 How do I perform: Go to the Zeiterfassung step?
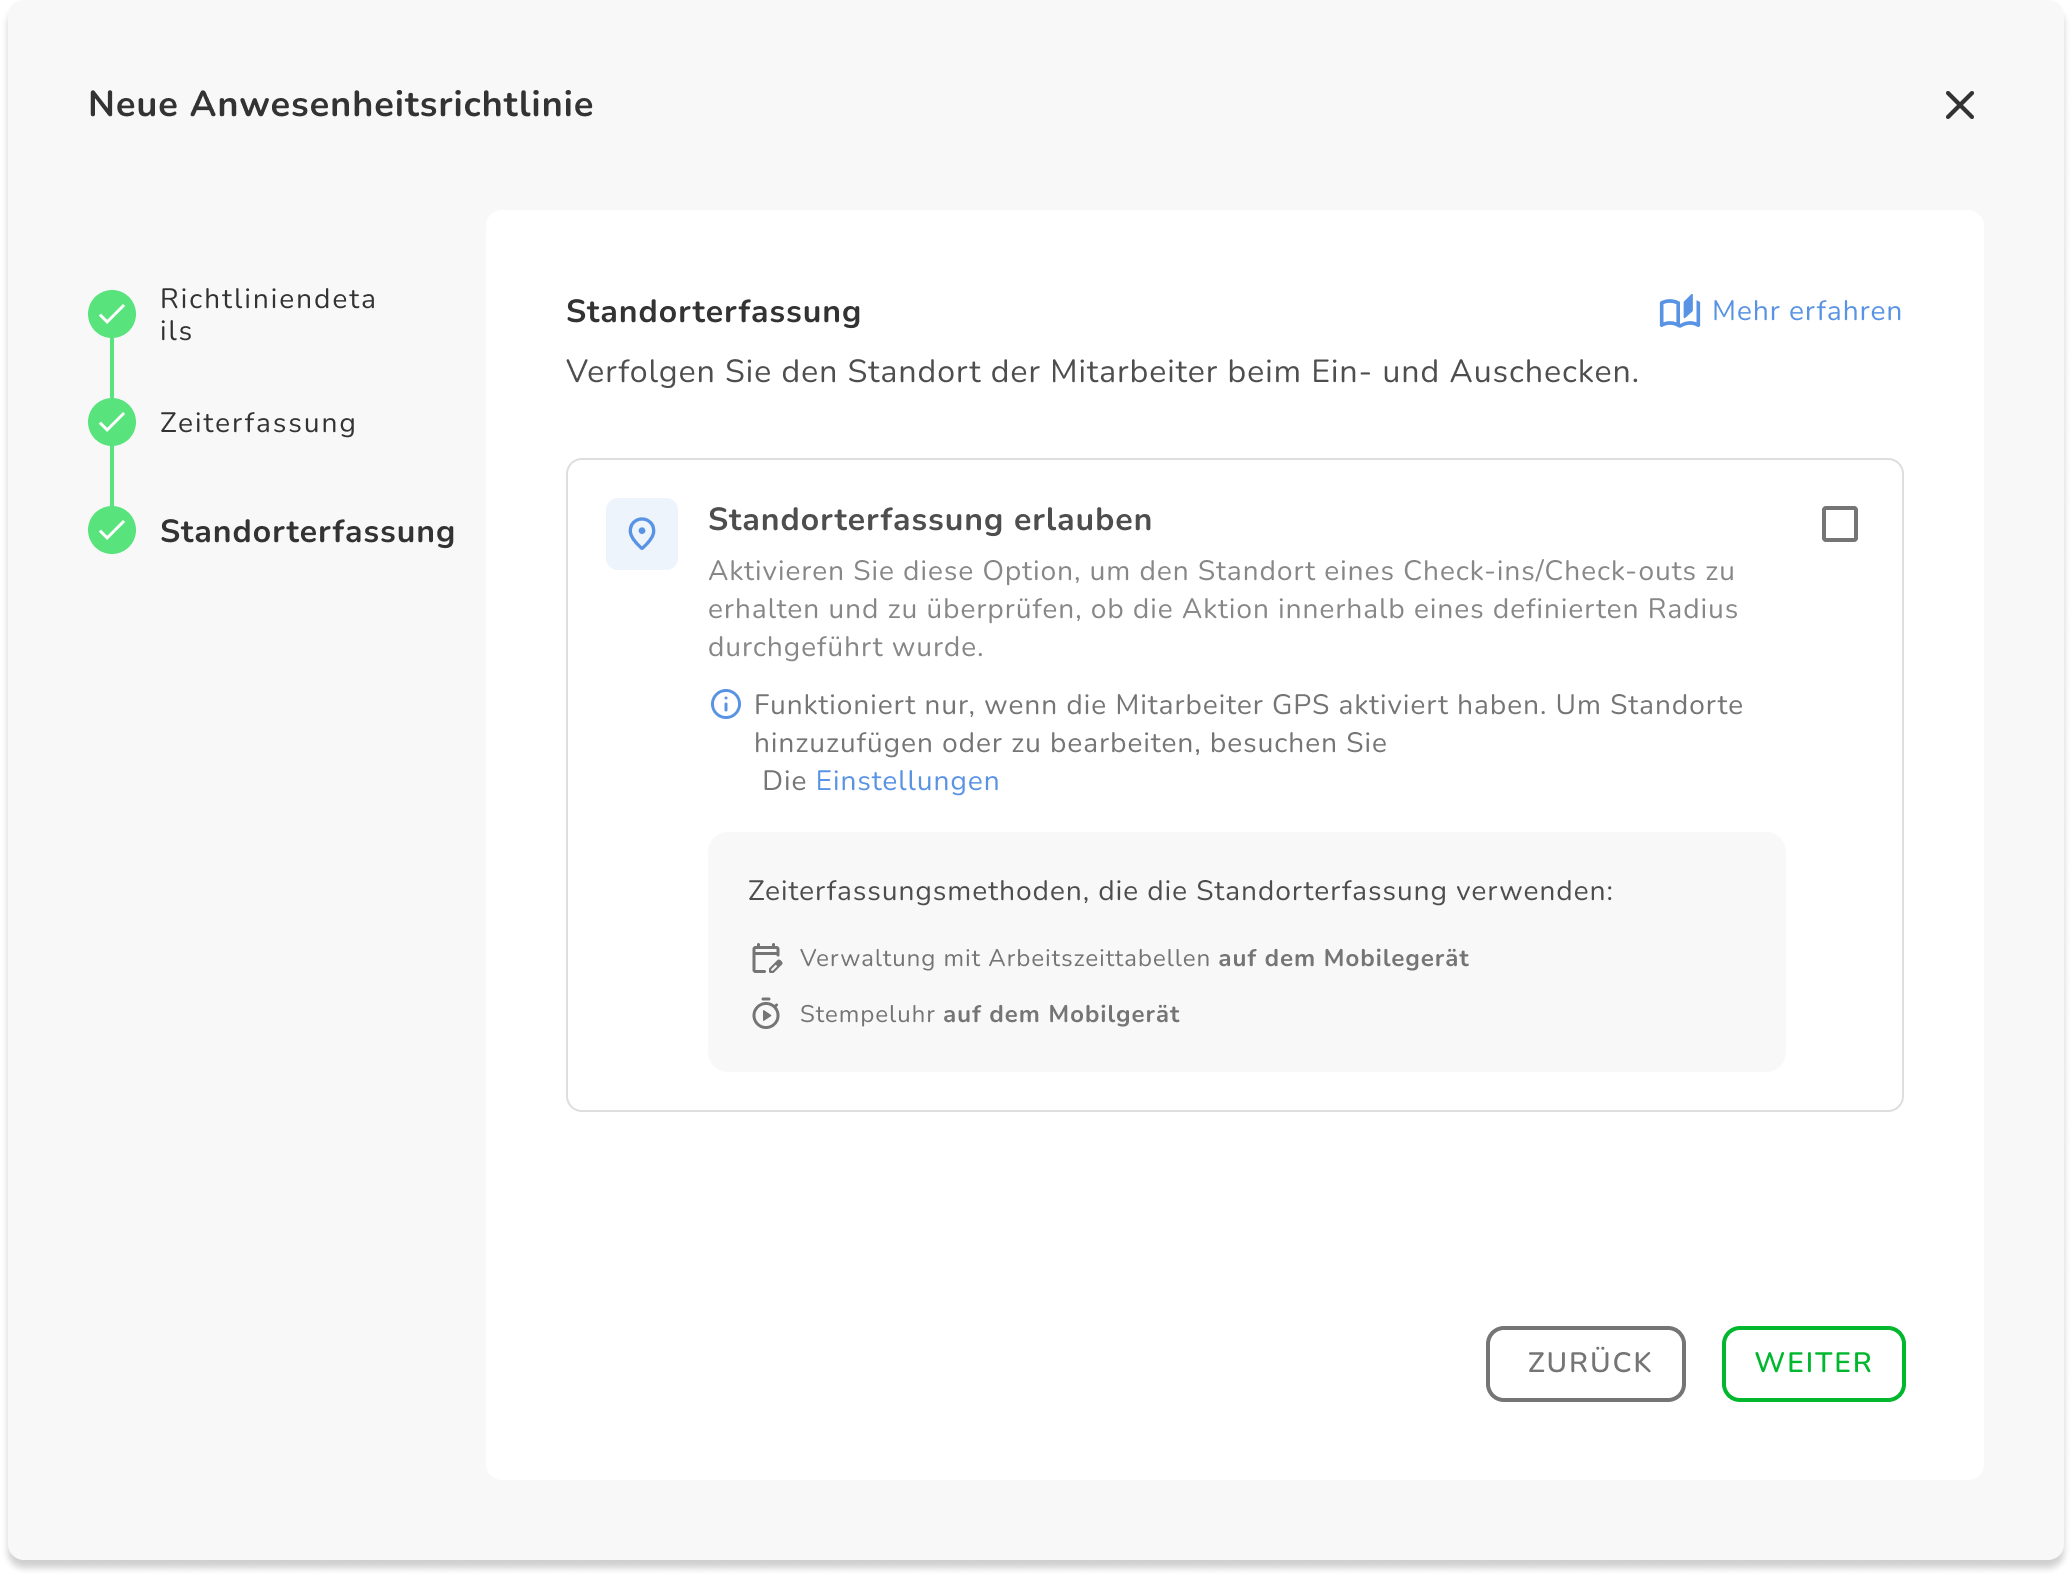(x=258, y=423)
